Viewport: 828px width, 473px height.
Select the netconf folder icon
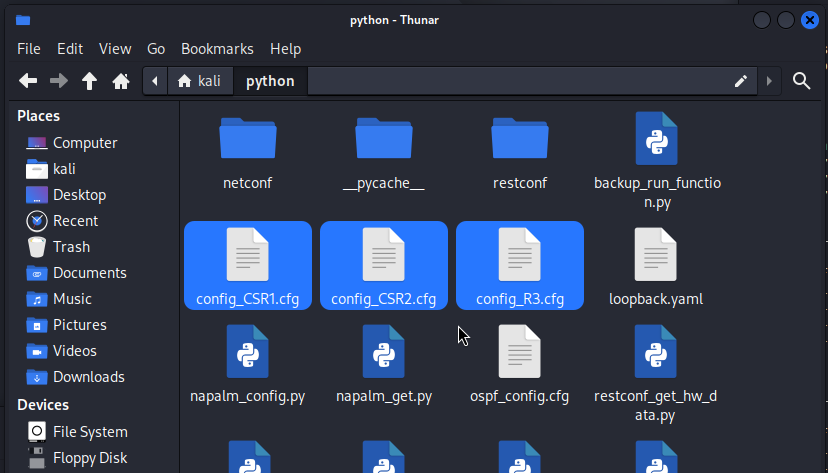(x=248, y=138)
